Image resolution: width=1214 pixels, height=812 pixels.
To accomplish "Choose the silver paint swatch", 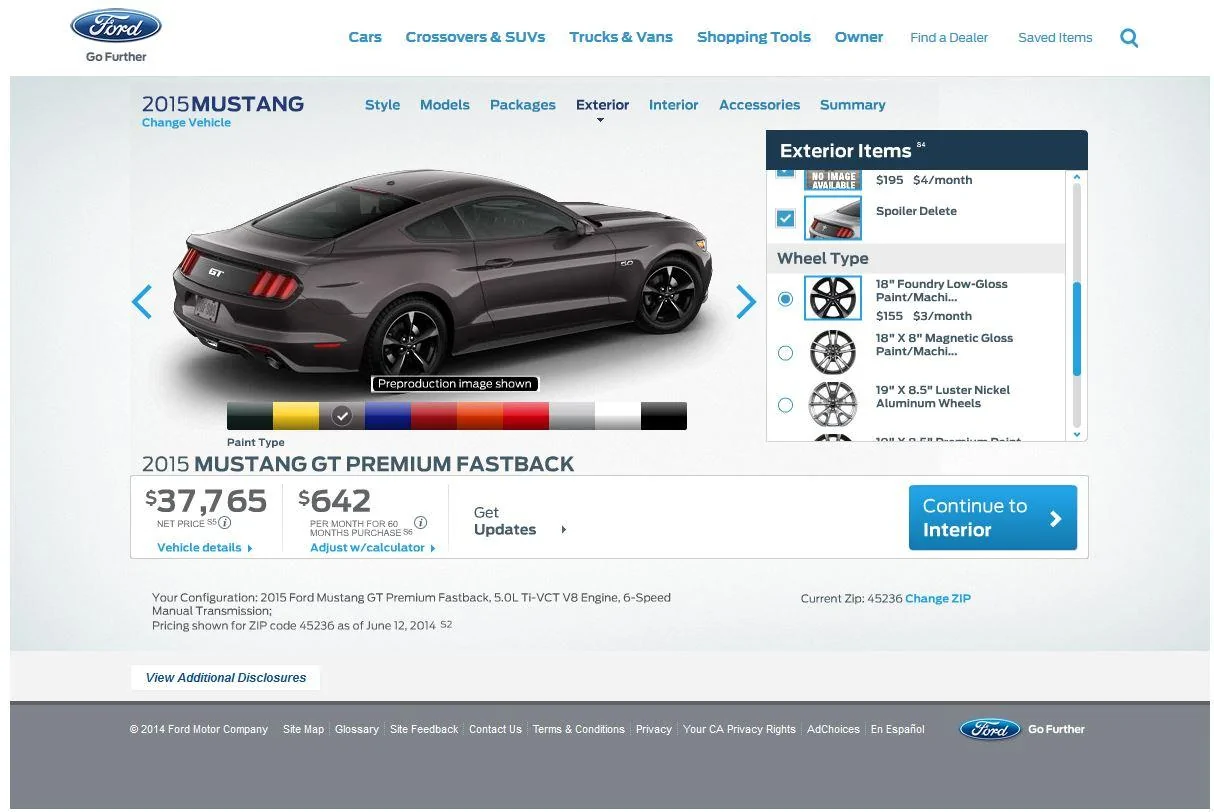I will [572, 416].
